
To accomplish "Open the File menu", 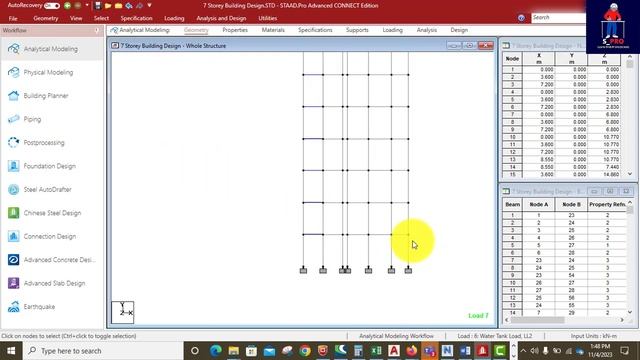I will click(13, 18).
